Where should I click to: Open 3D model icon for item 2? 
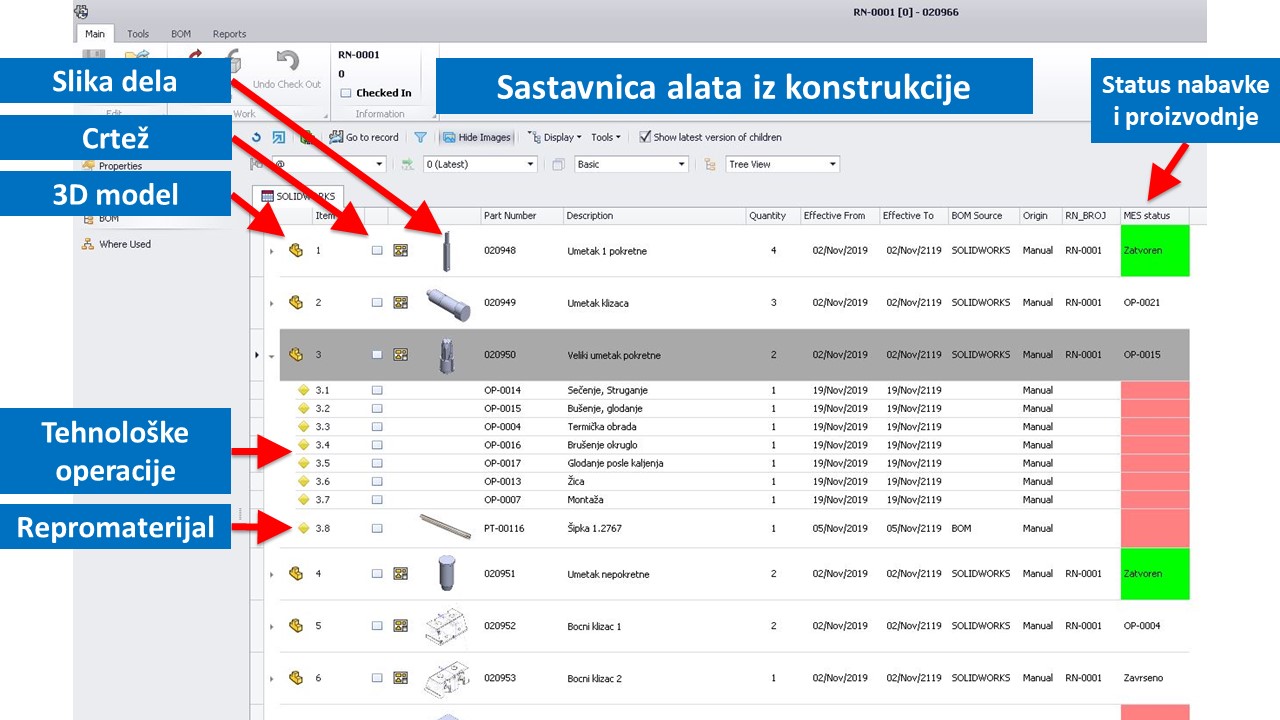coord(296,302)
